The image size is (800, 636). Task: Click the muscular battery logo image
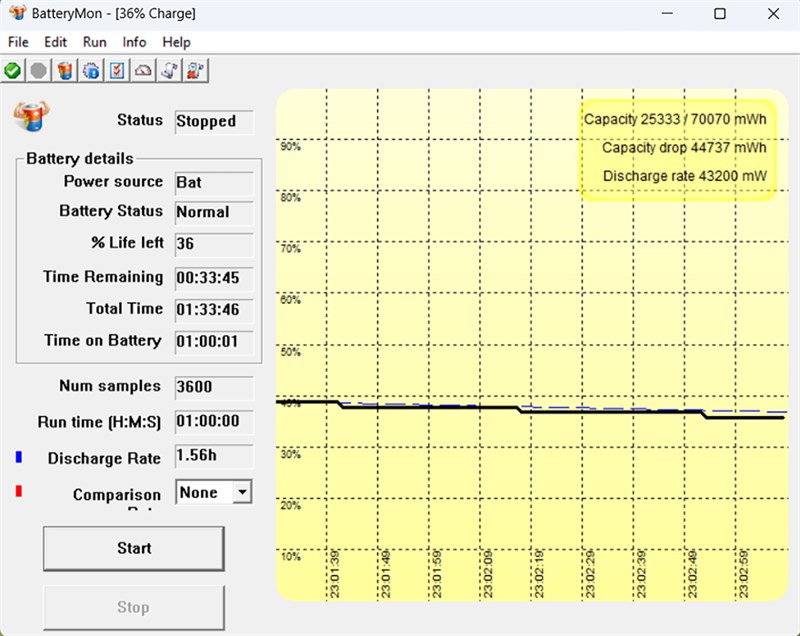[x=32, y=116]
